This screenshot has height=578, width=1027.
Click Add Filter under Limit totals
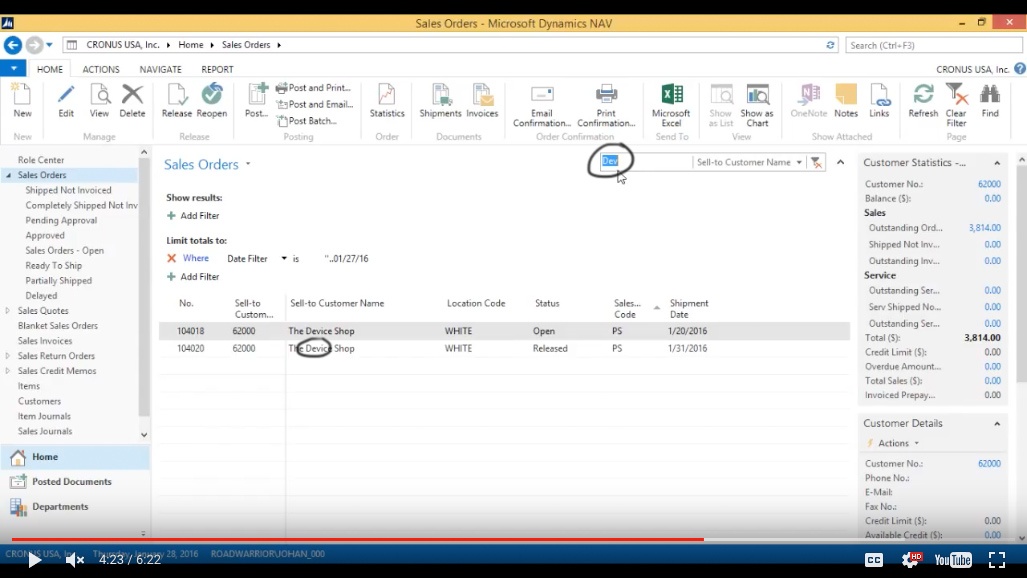point(193,277)
